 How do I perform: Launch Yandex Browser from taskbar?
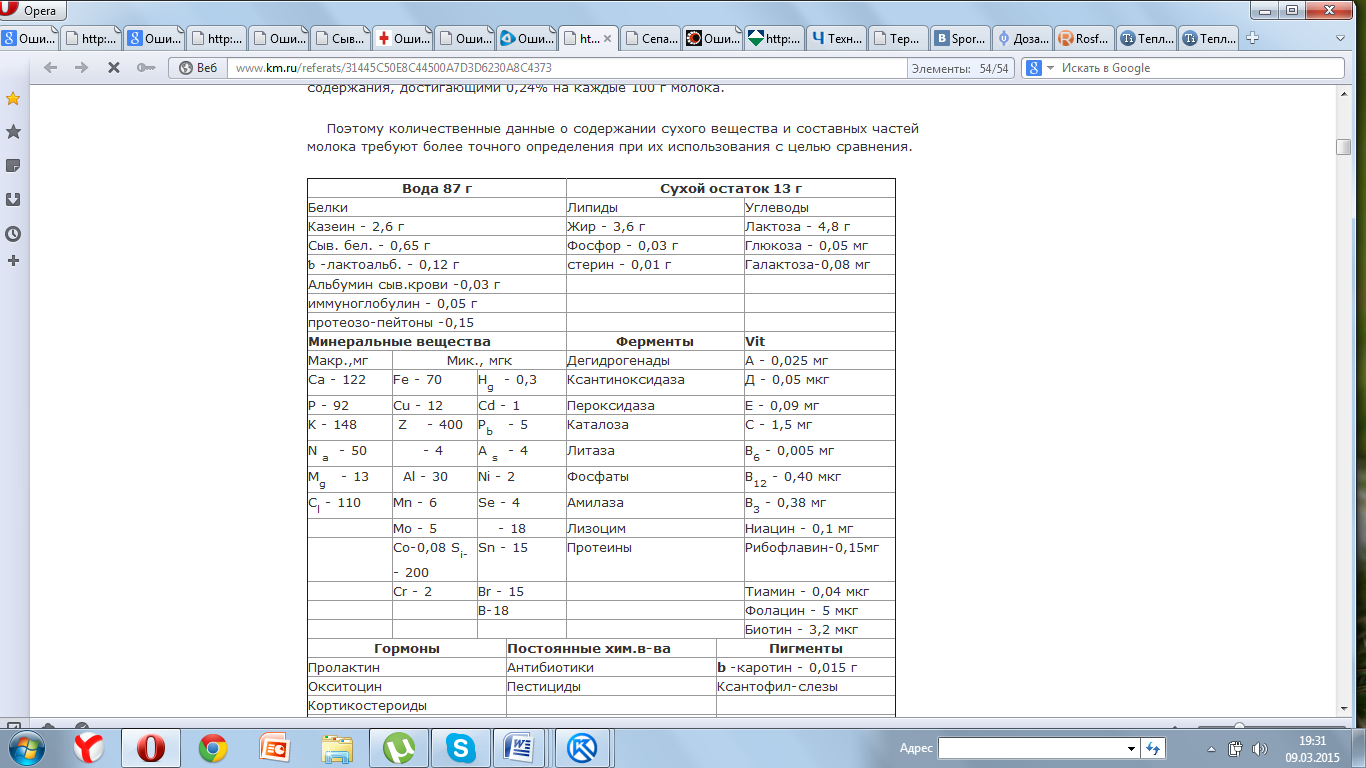click(90, 747)
